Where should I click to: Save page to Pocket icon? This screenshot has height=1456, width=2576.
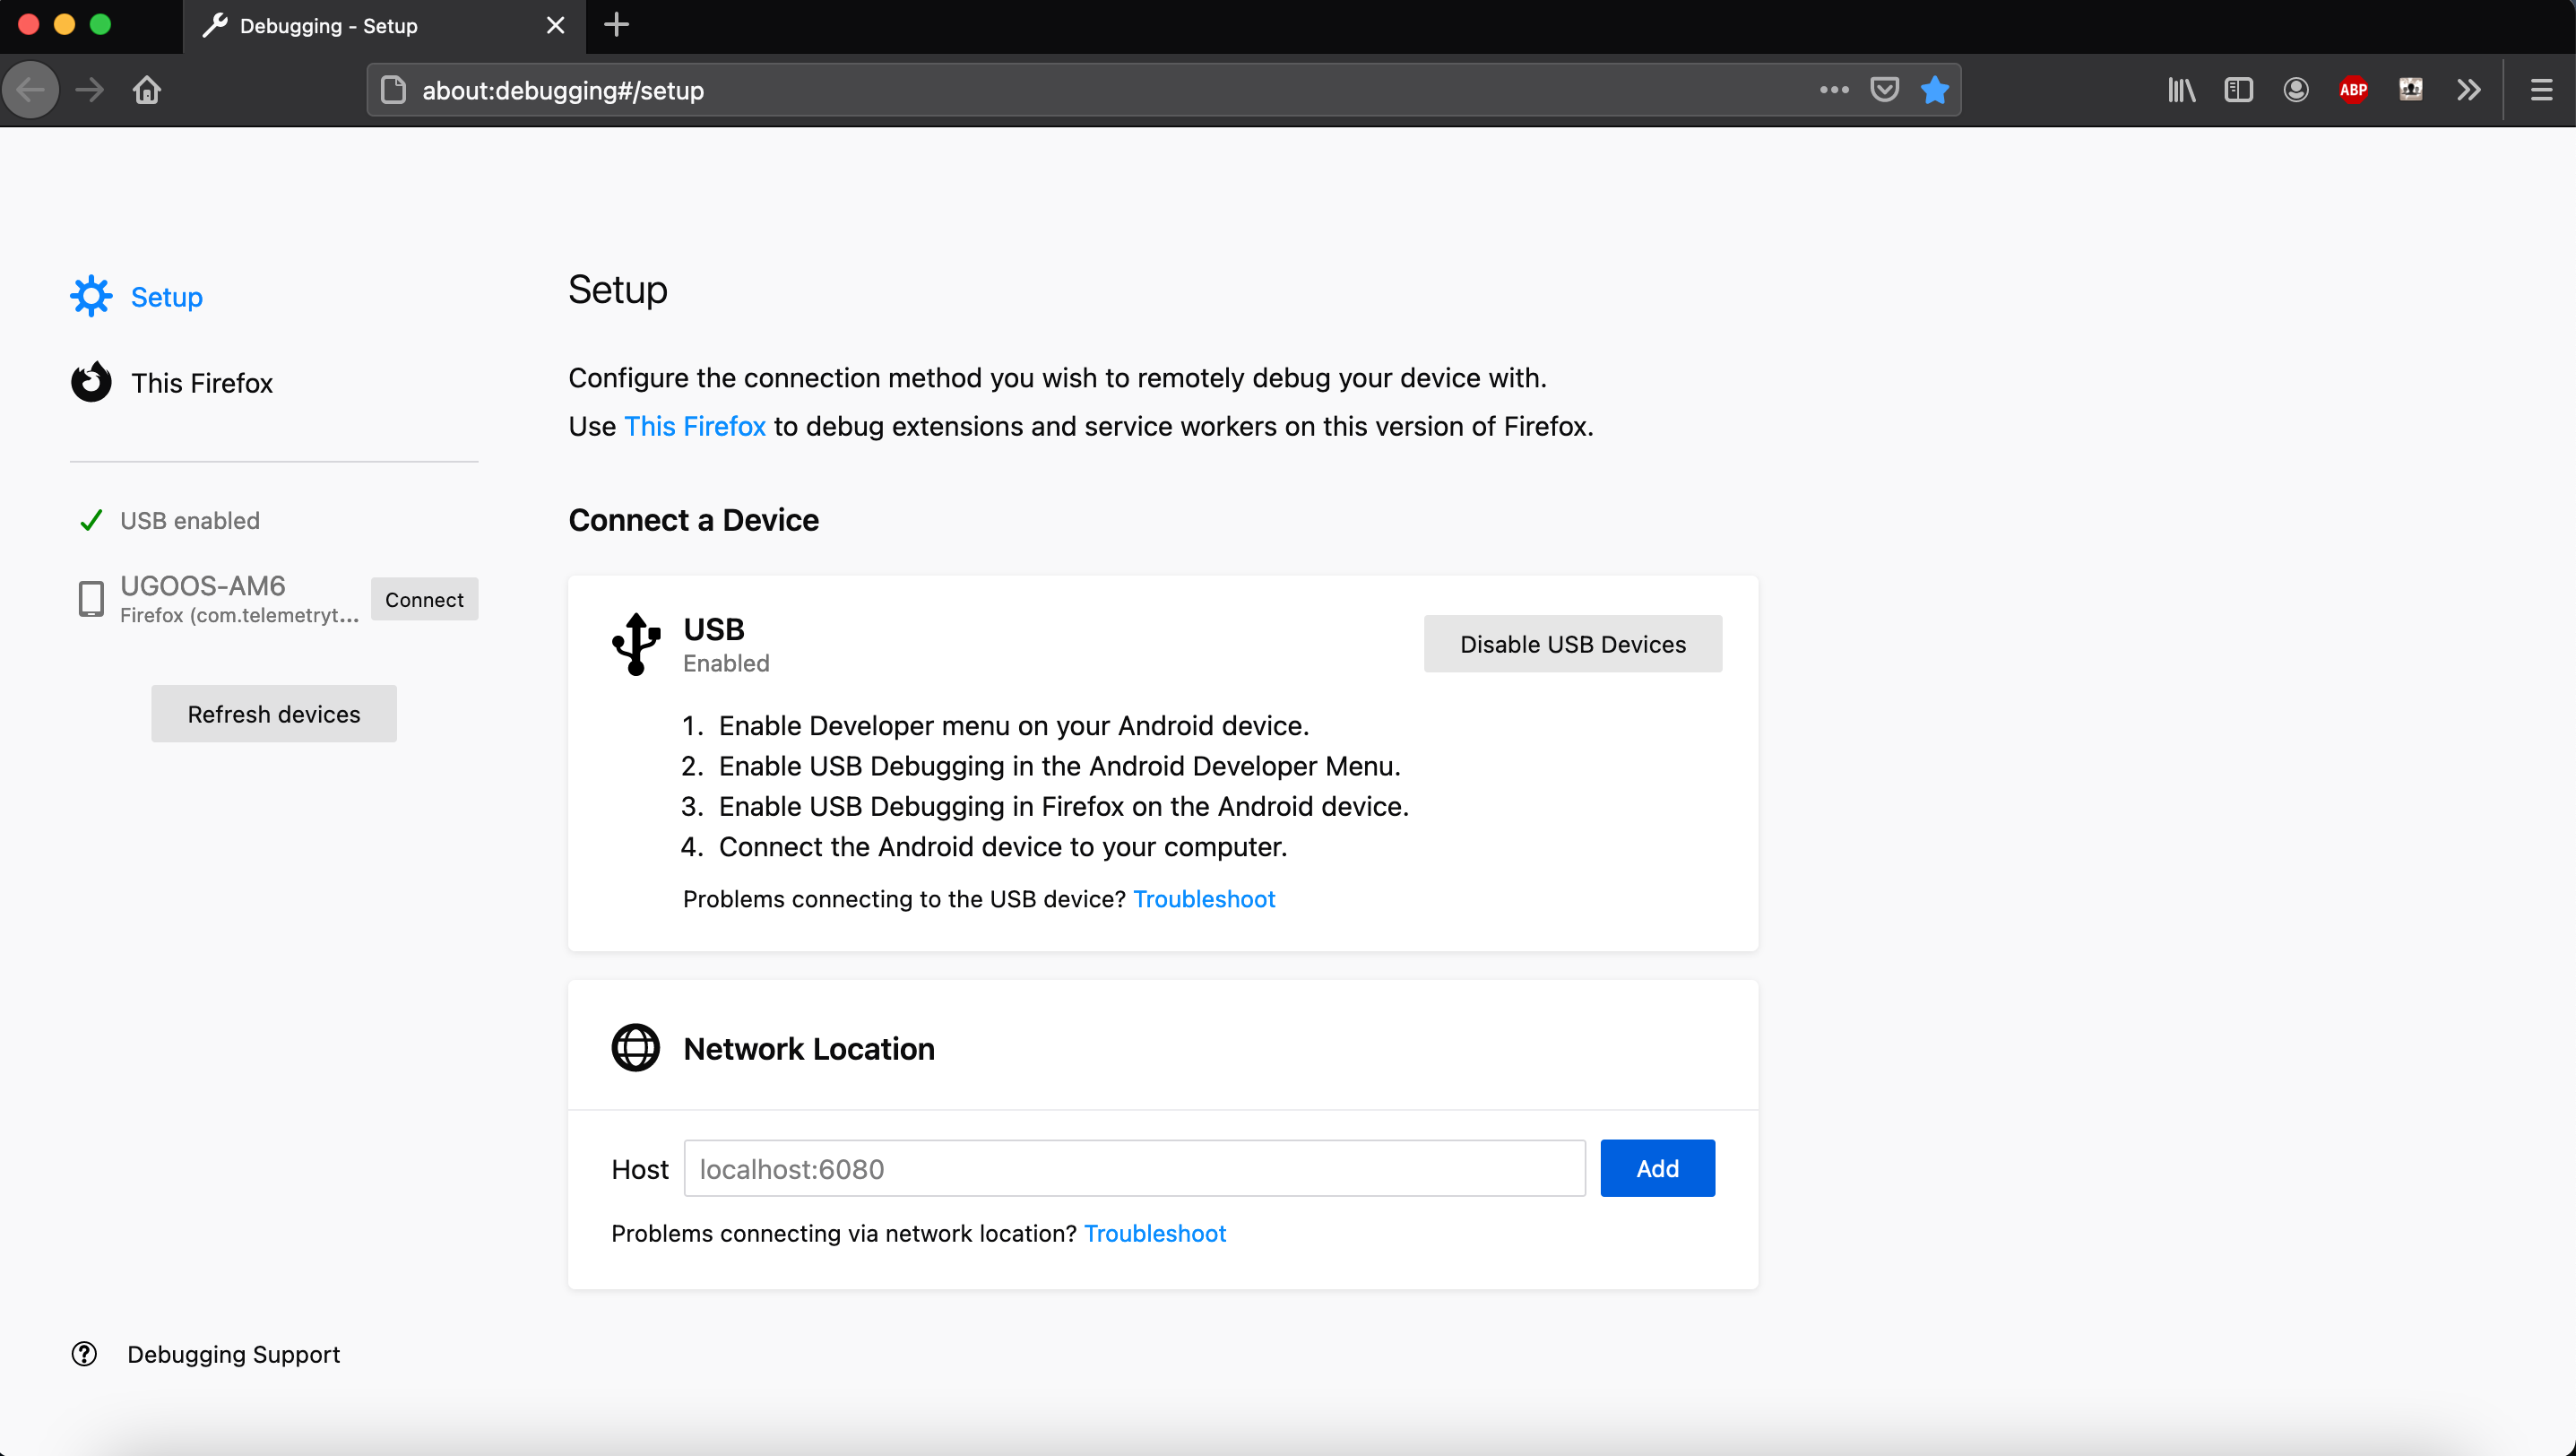click(1884, 90)
